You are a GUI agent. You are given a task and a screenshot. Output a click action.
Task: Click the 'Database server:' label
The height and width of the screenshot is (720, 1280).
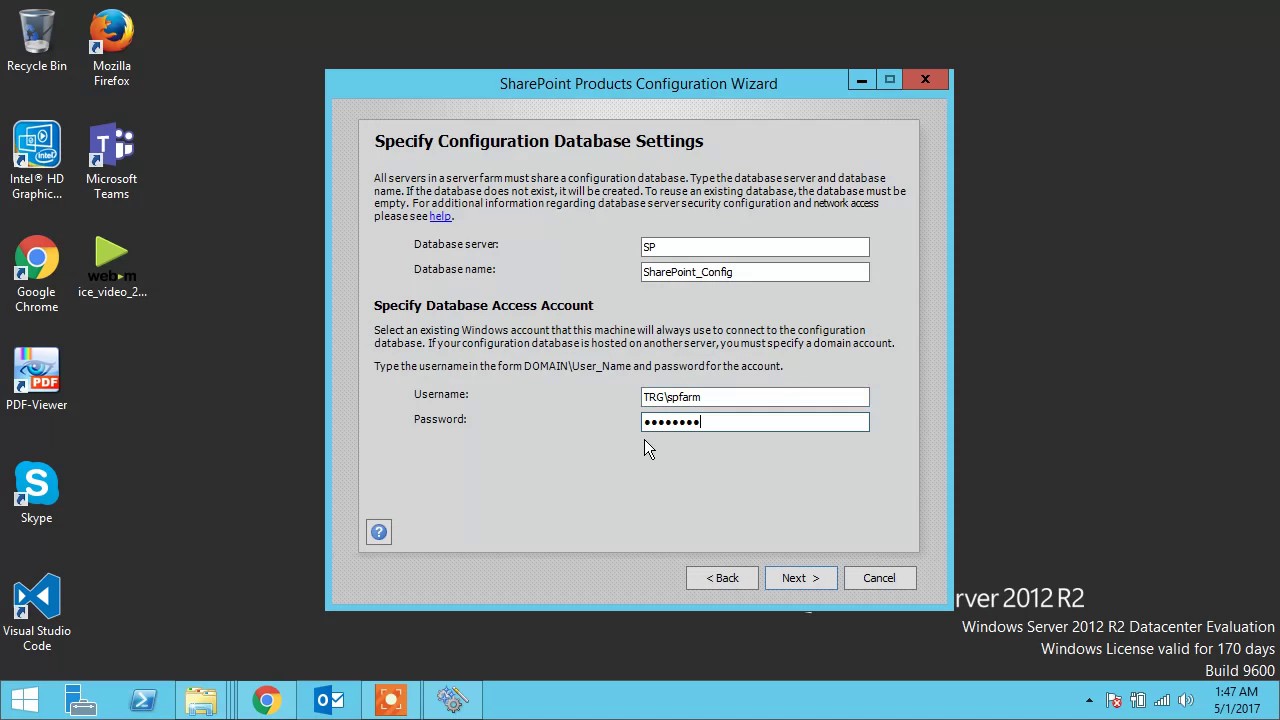[x=456, y=244]
